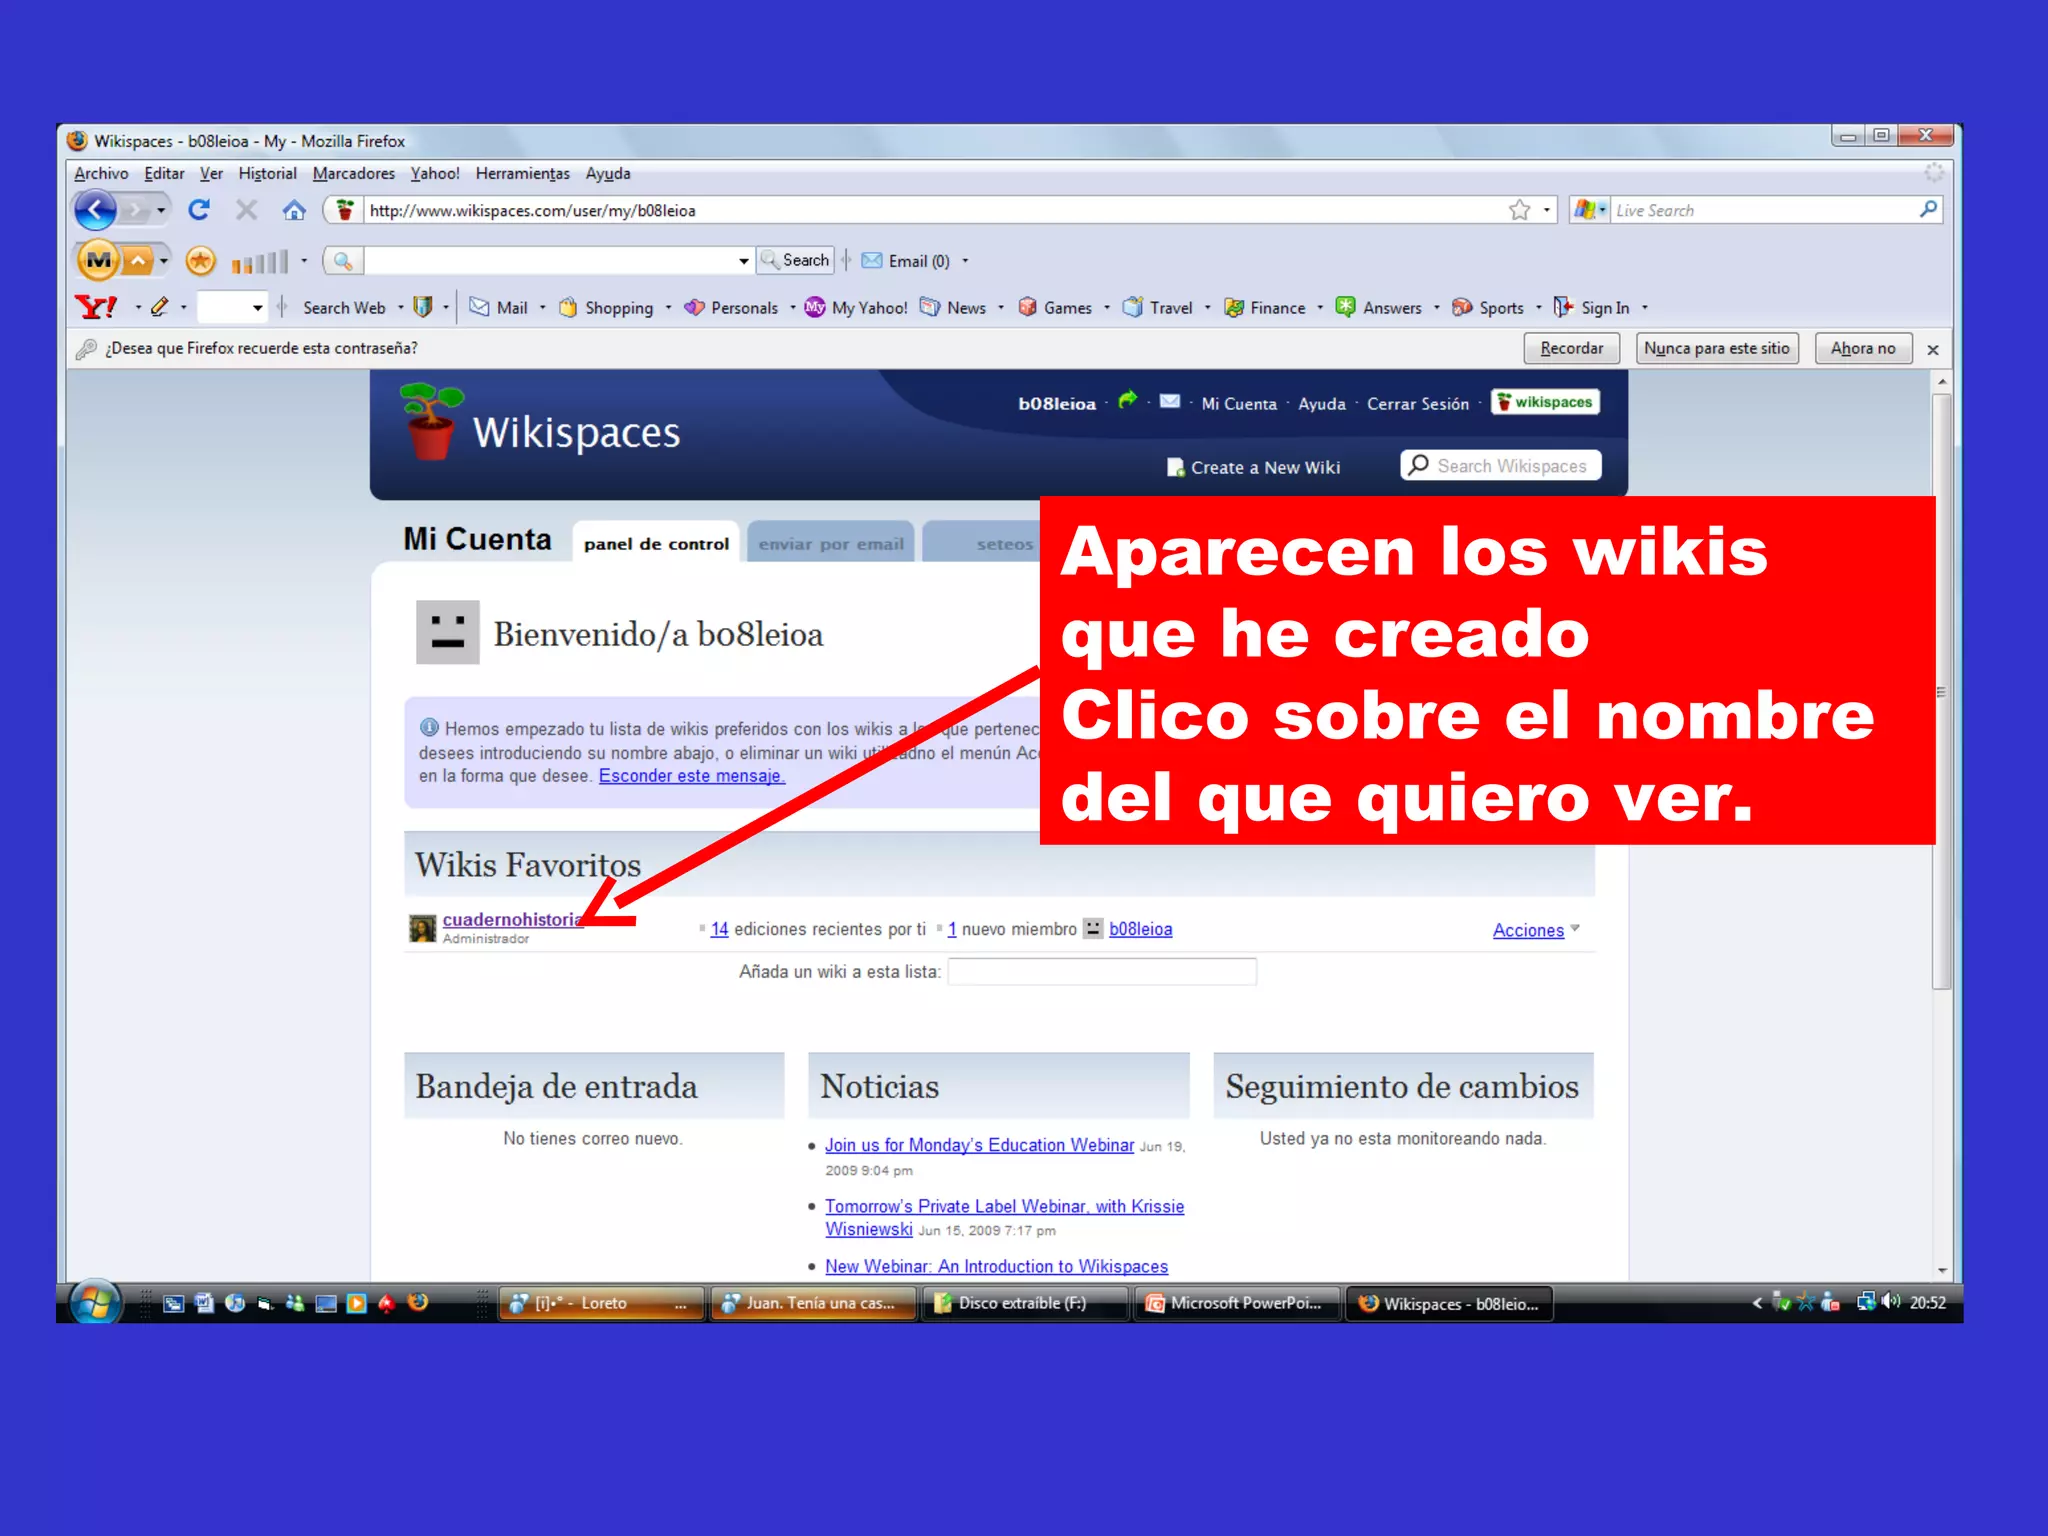
Task: Open Yahoo Answers toolbar item
Action: [x=1379, y=308]
